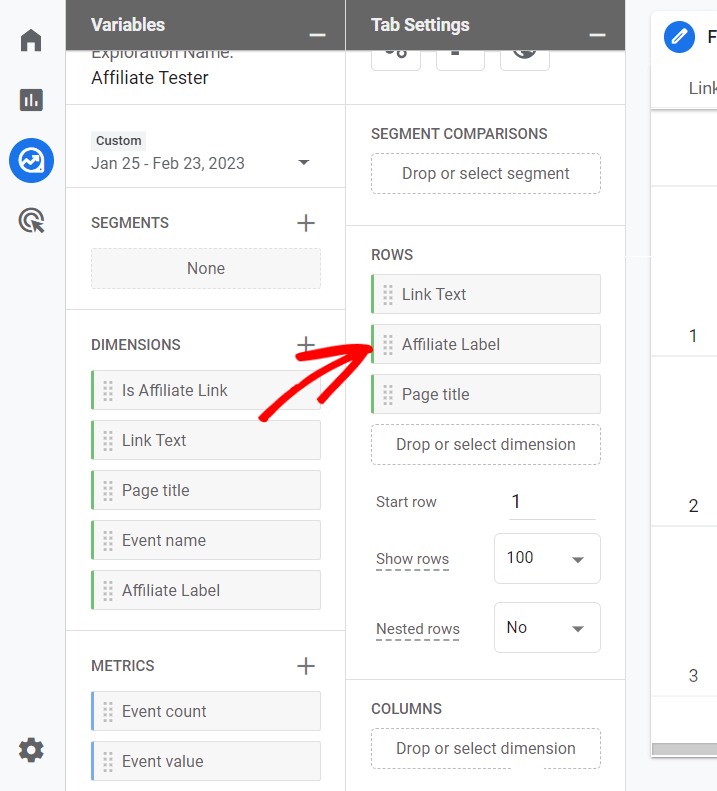Screen dimensions: 717x791
Task: Grab drag handle of Link Text dimension in Variables
Action: [x=108, y=440]
